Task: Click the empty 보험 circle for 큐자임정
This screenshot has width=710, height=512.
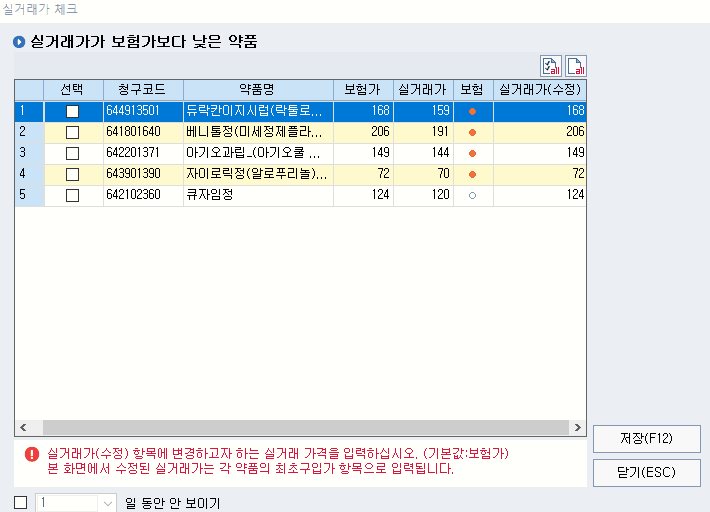Action: (x=472, y=195)
